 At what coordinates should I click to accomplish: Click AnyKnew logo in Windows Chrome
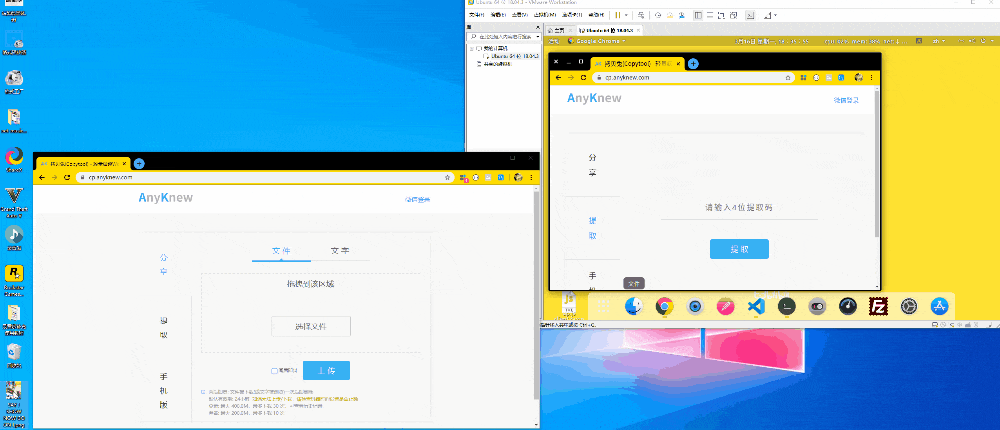pos(165,198)
